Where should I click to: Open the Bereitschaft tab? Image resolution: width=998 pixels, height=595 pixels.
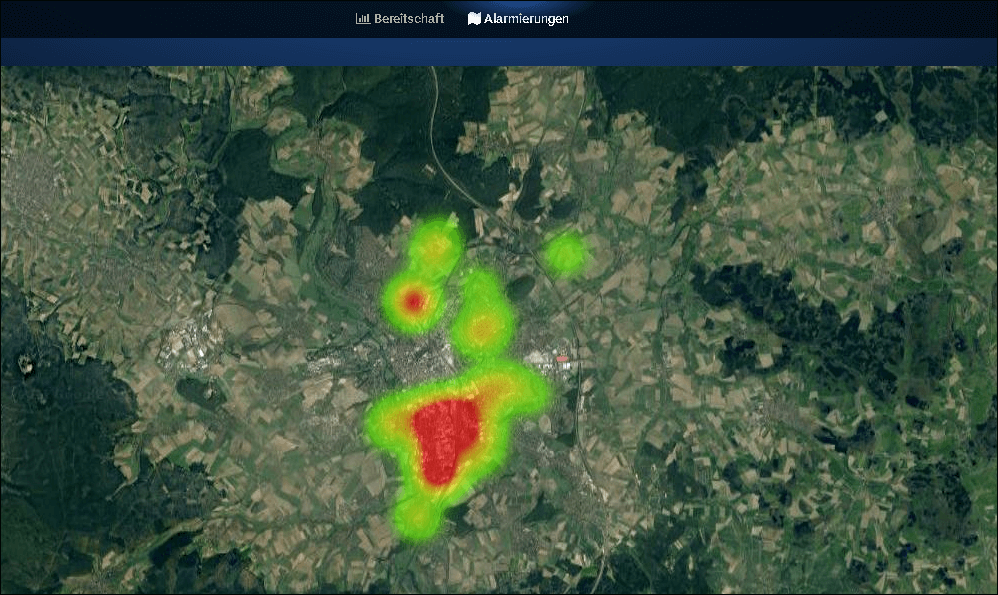point(400,18)
